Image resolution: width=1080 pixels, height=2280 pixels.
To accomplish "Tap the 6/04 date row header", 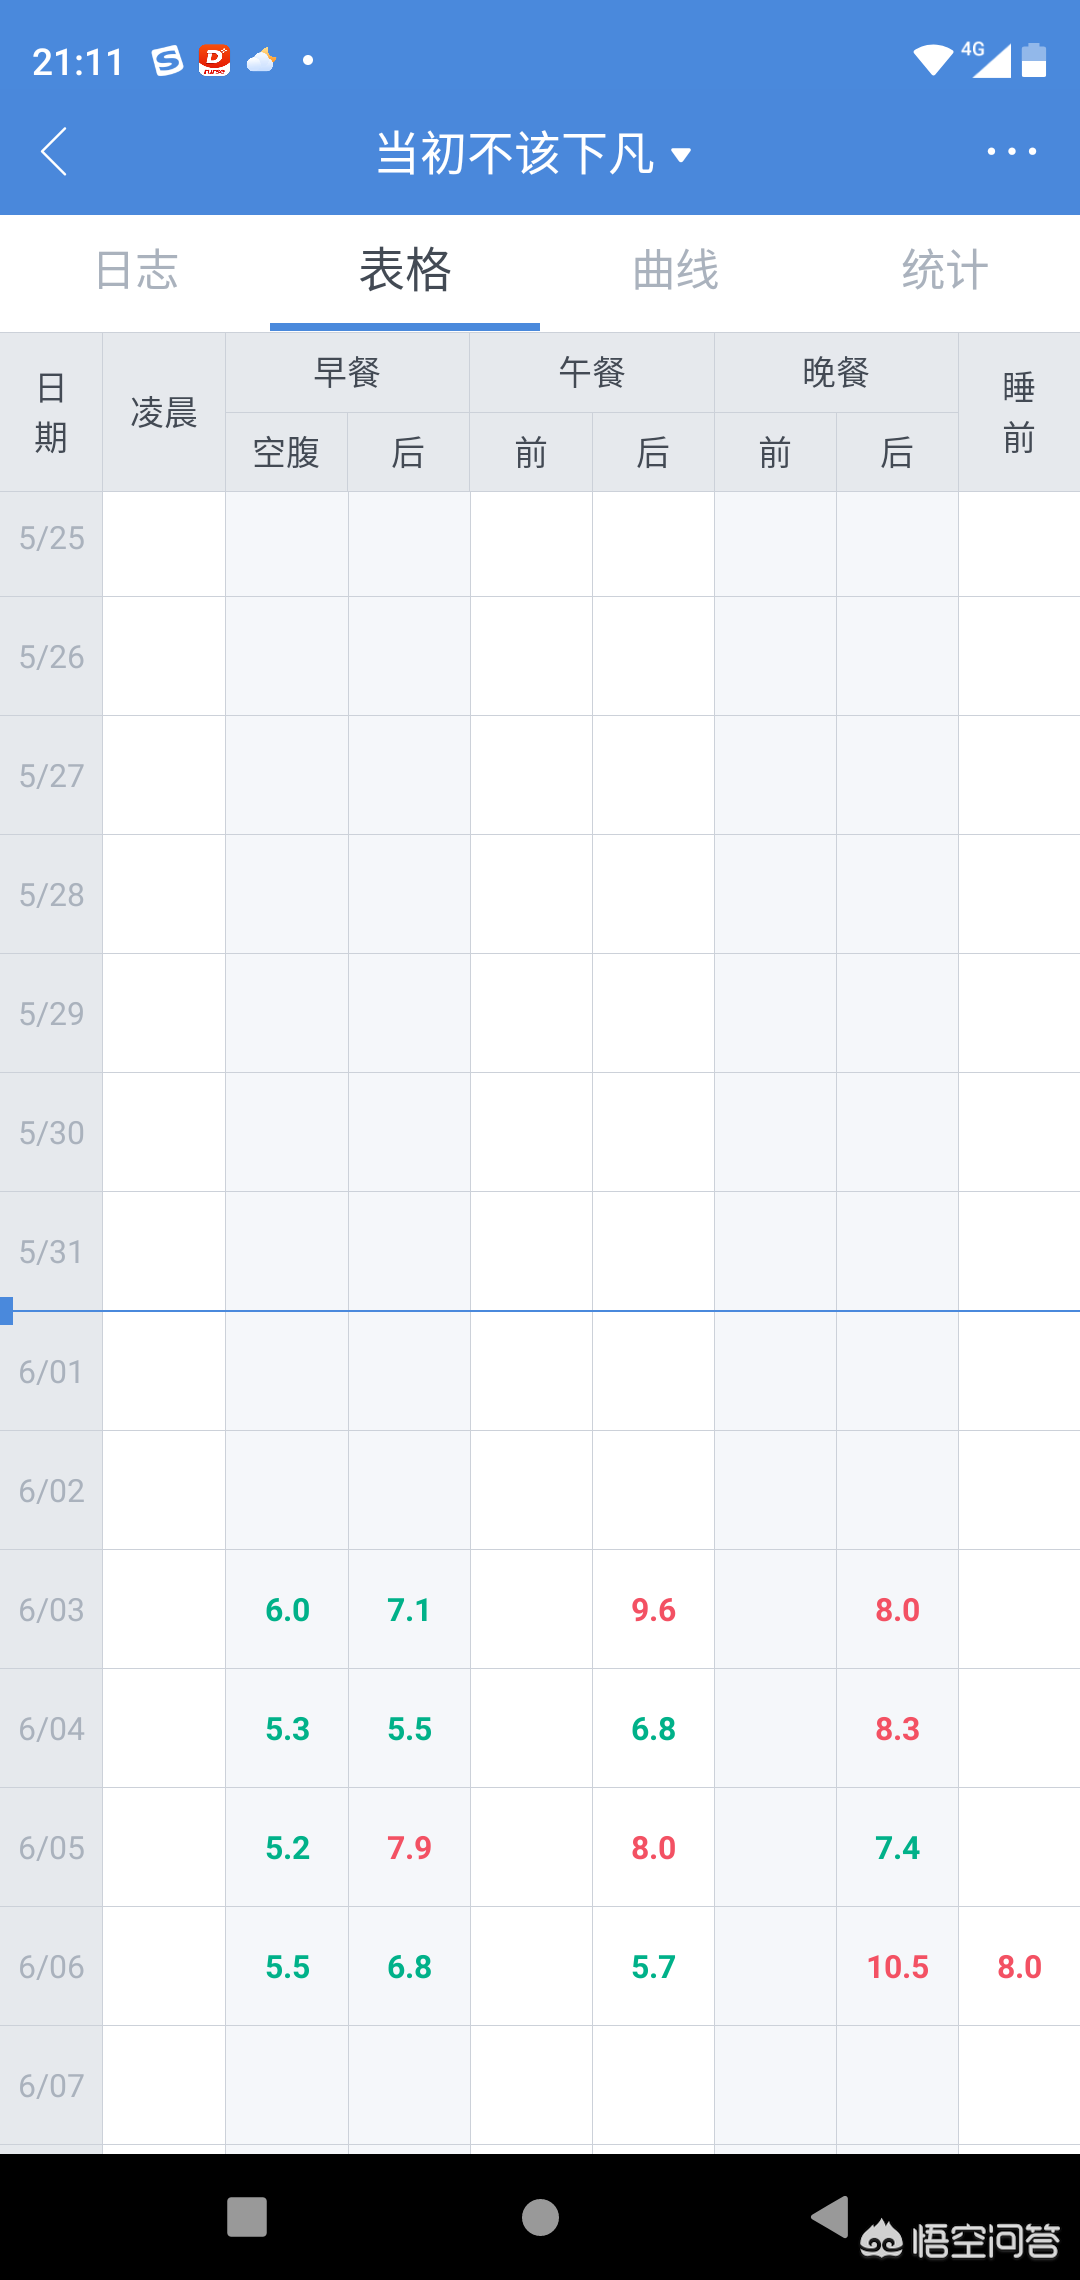I will coord(51,1729).
